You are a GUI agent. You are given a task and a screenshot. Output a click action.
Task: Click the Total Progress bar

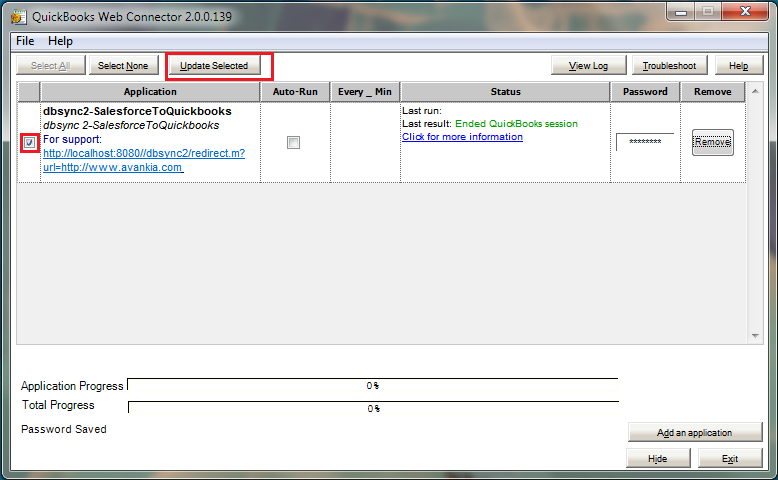click(x=372, y=408)
